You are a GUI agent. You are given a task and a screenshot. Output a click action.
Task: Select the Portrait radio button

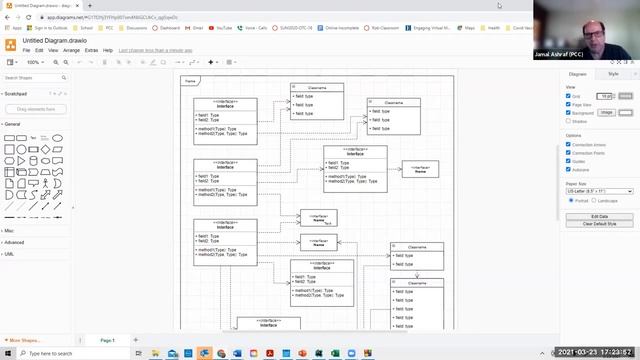pyautogui.click(x=571, y=200)
